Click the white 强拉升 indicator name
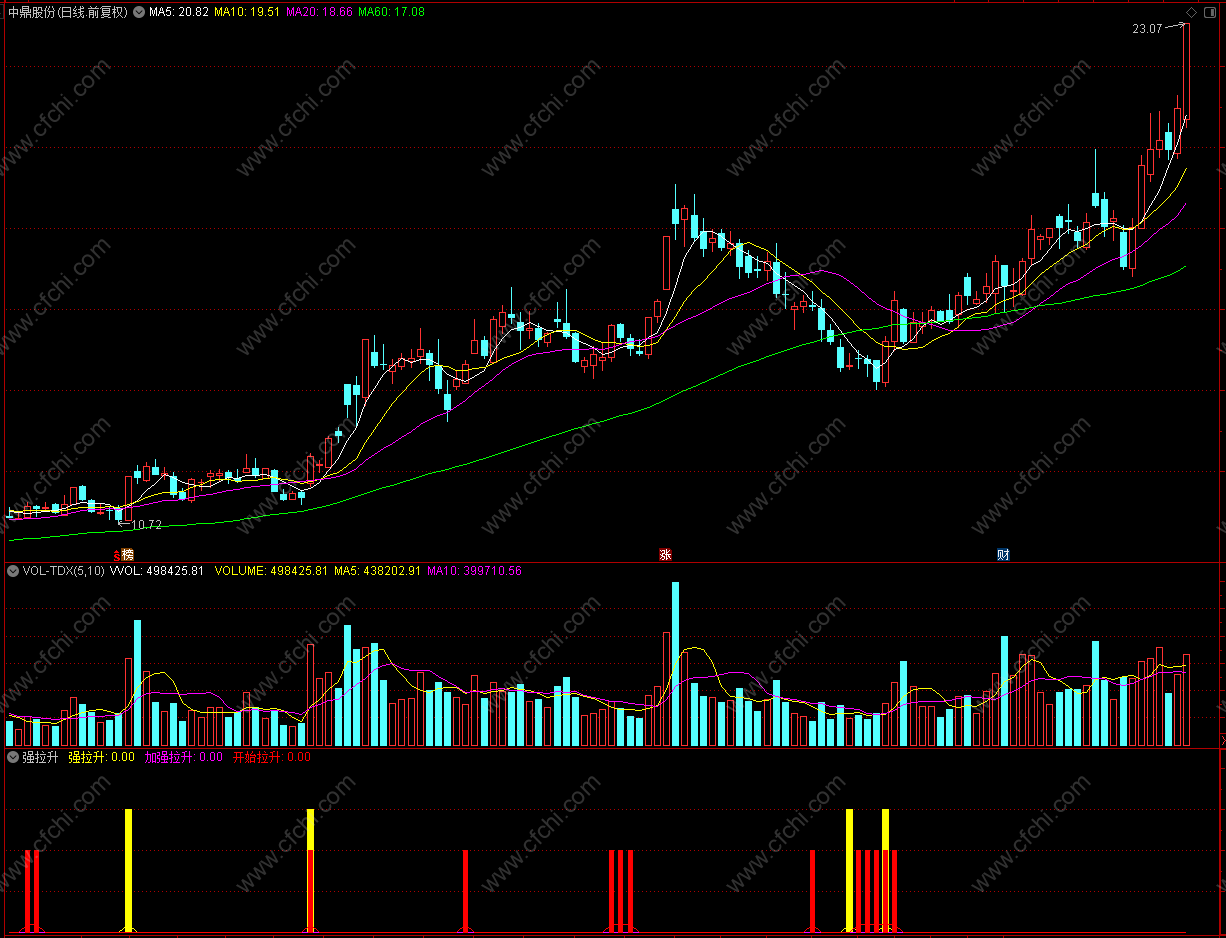Image resolution: width=1226 pixels, height=938 pixels. coord(41,757)
